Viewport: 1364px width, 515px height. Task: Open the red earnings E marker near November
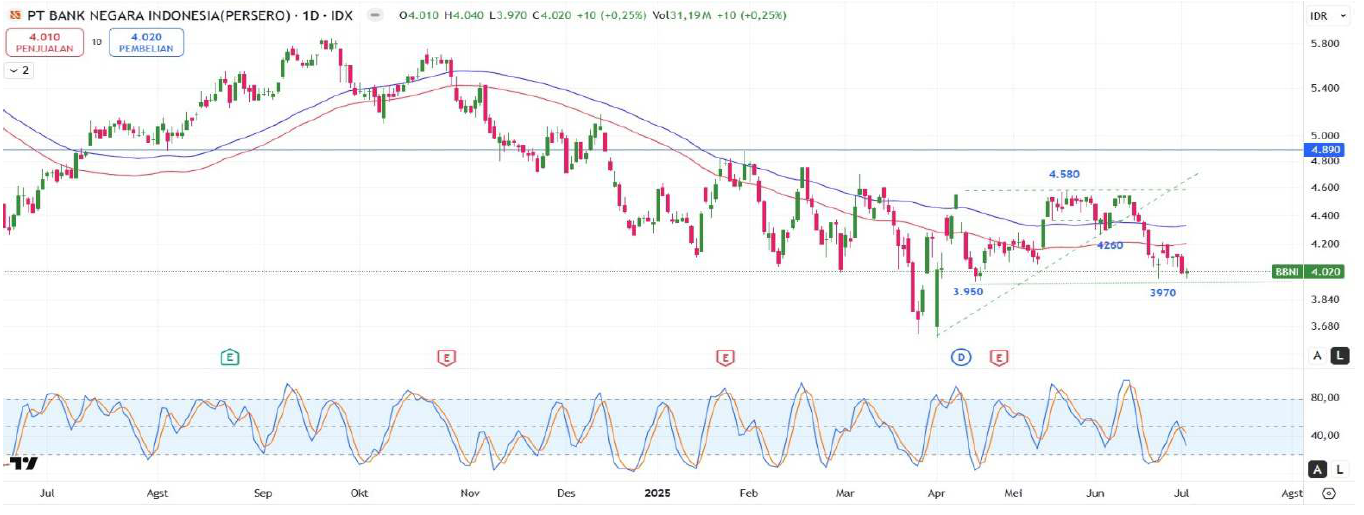click(446, 356)
